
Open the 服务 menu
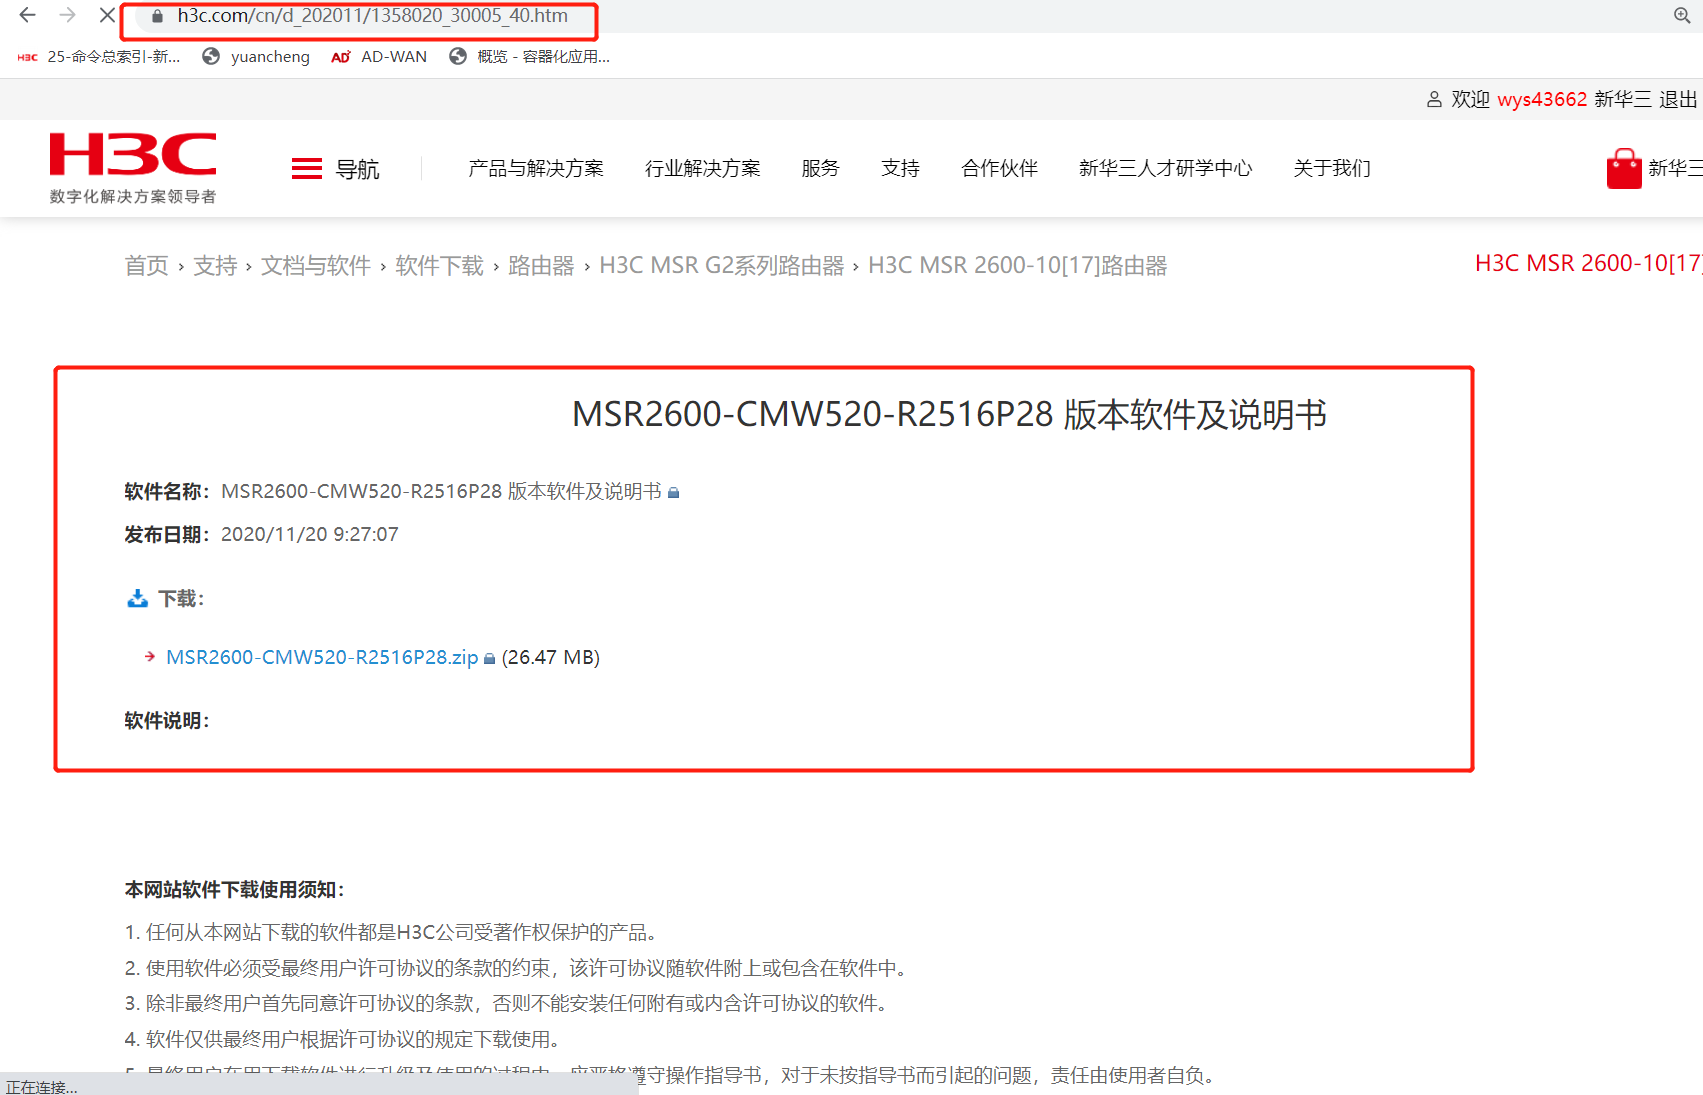coord(820,168)
